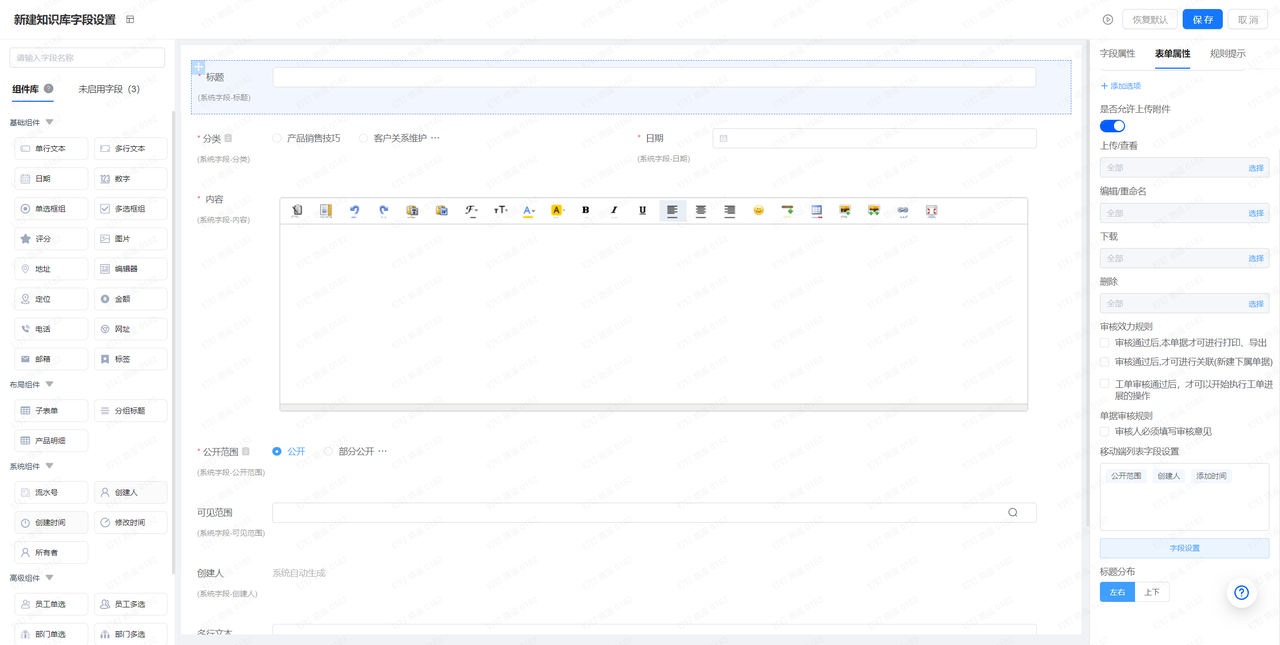Screen dimensions: 1280x645
Task: Click the undo icon in editor toolbar
Action: click(354, 210)
